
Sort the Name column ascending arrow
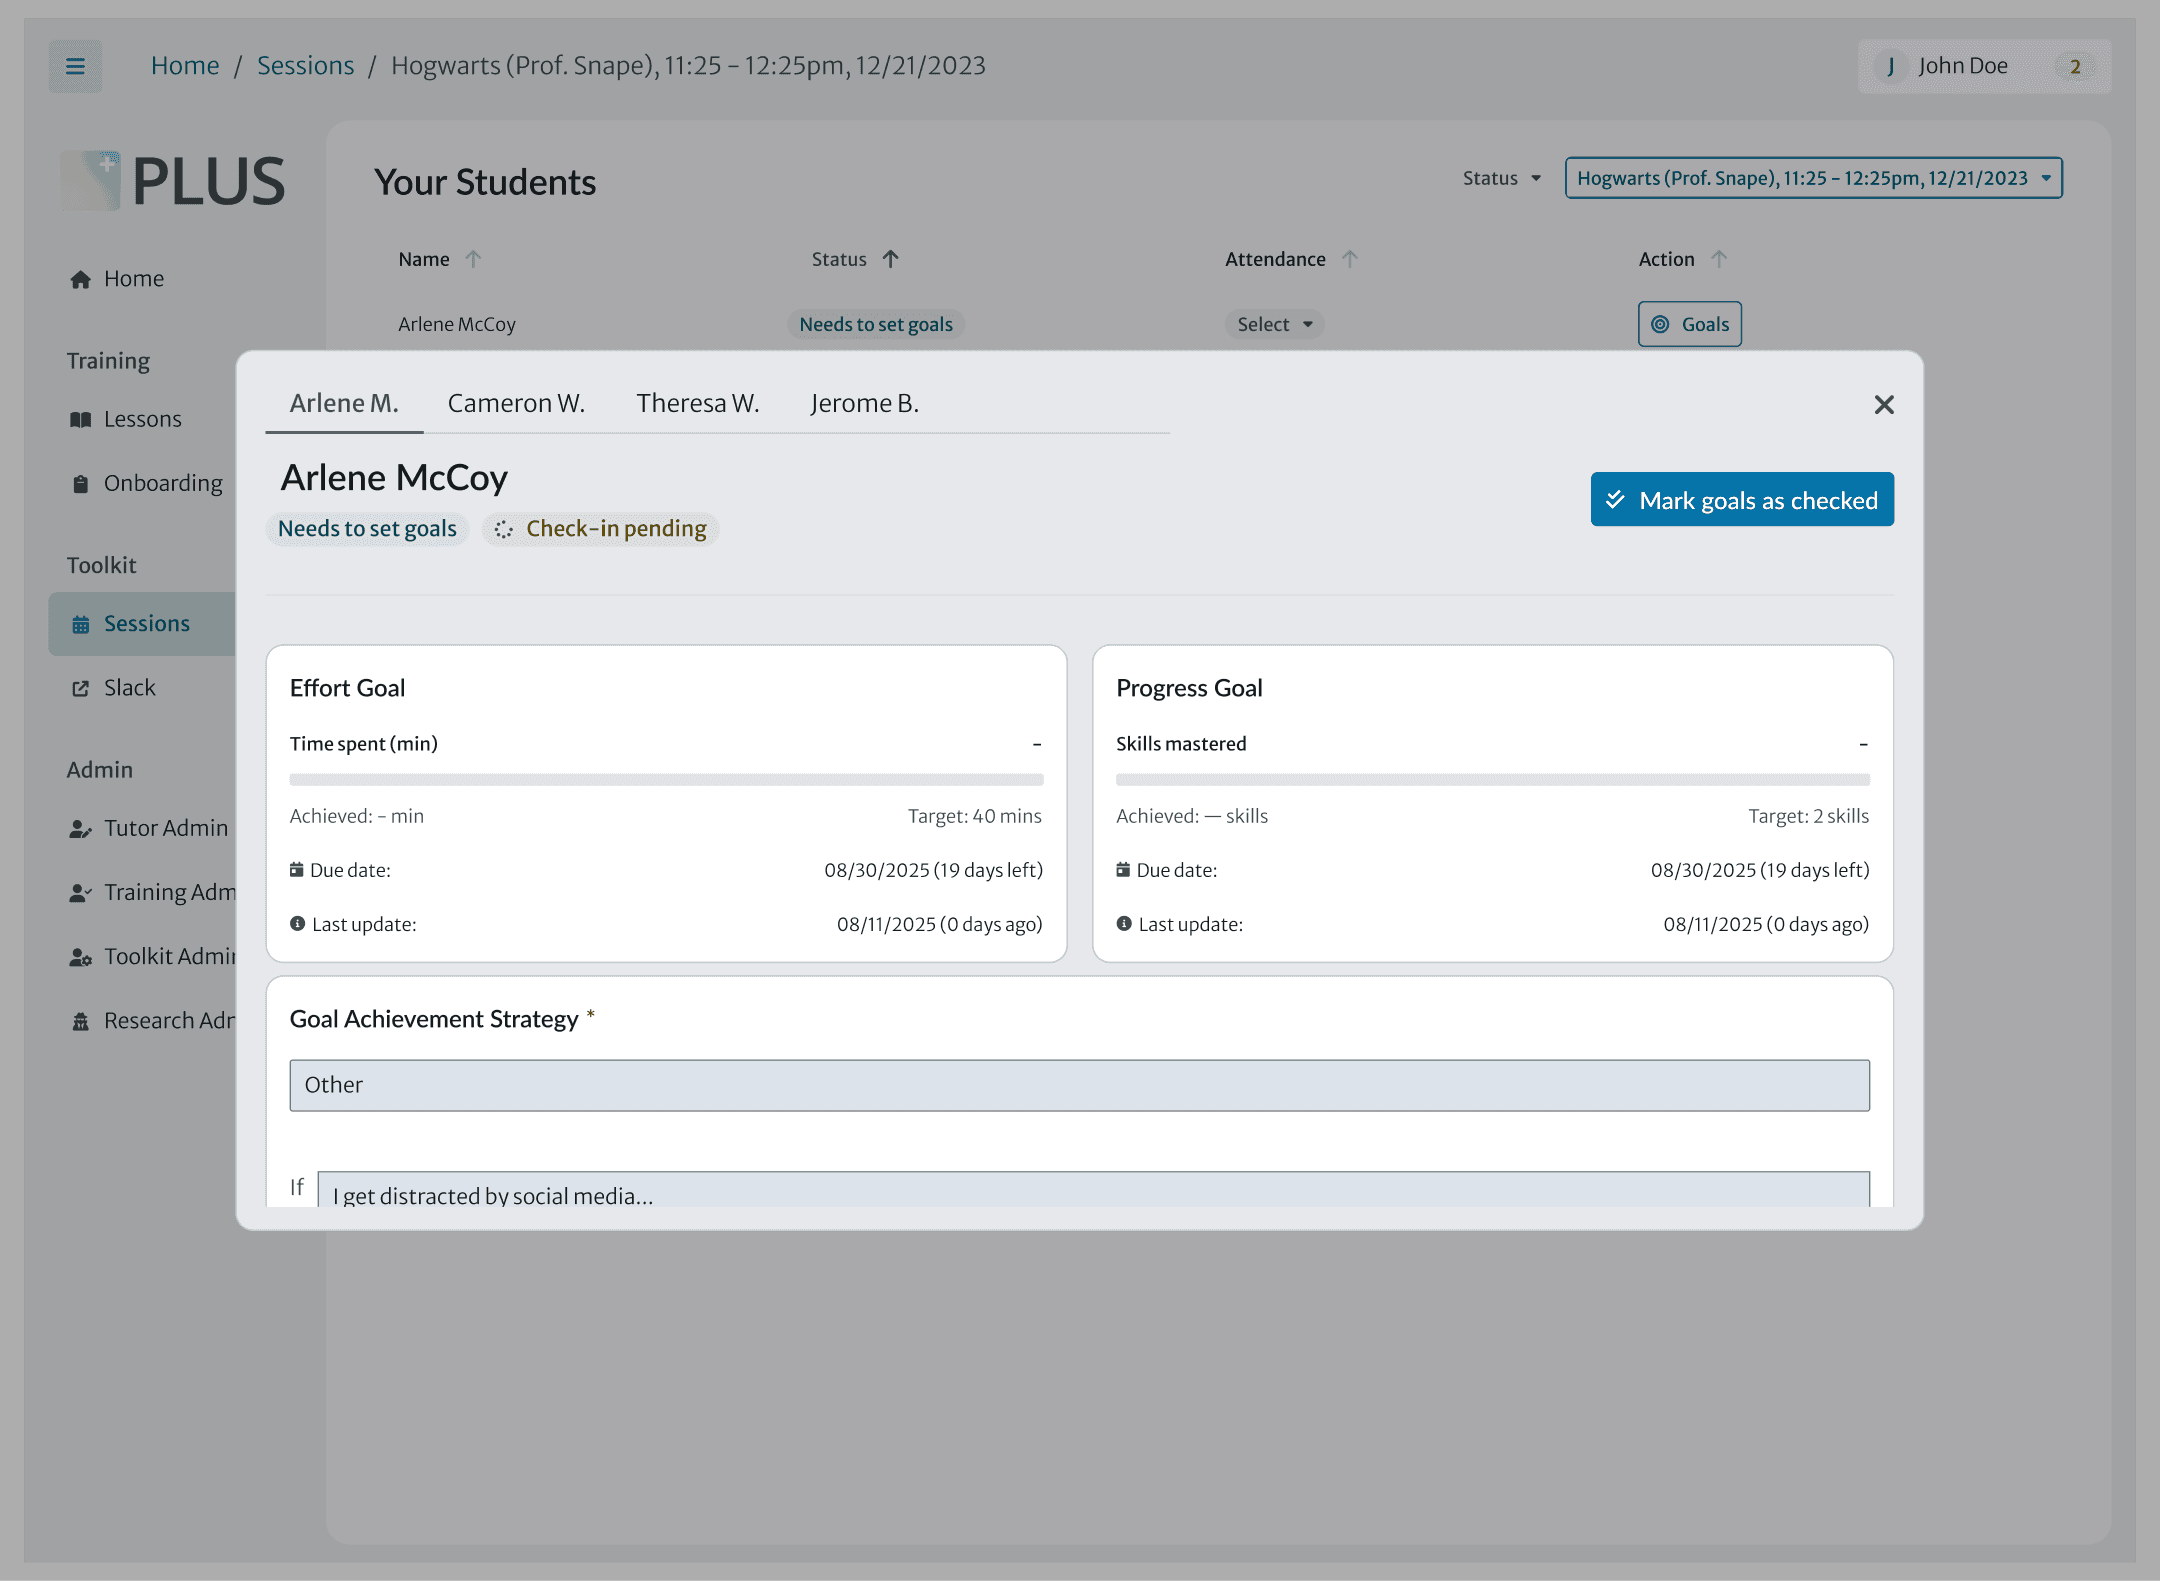pos(473,259)
